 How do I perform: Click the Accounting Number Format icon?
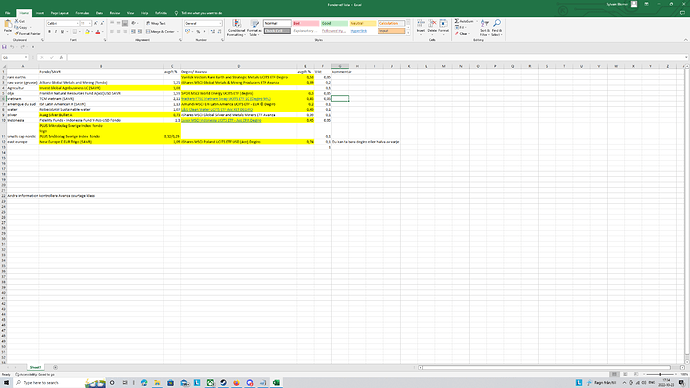point(187,32)
